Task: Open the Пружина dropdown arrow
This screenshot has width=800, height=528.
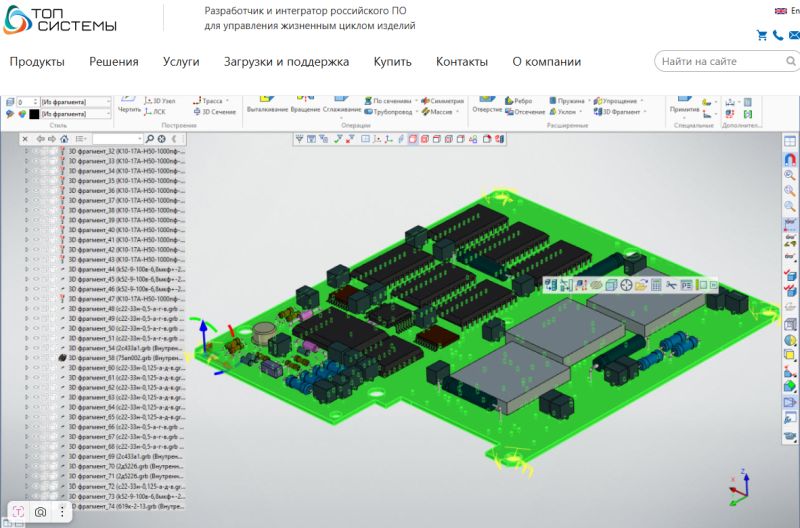Action: (x=589, y=101)
